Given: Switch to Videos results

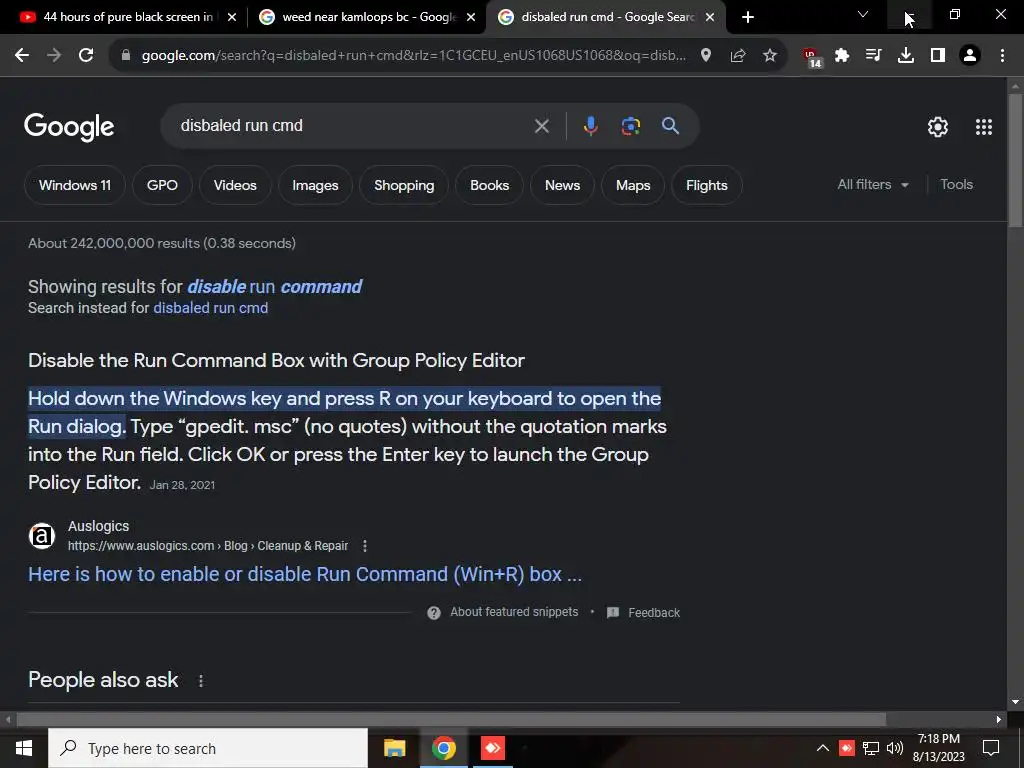Looking at the screenshot, I should (x=235, y=185).
